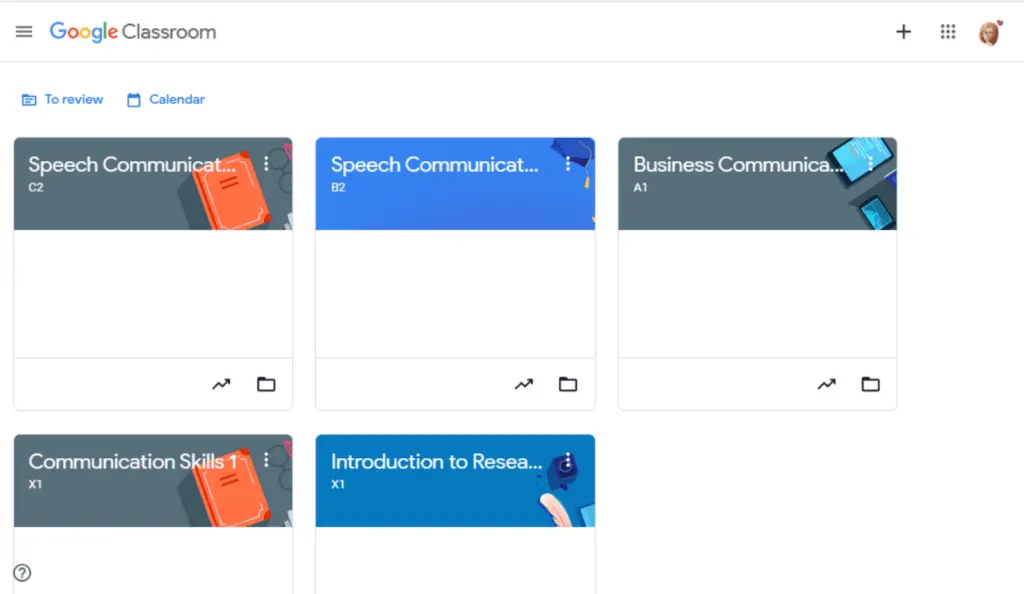Open gradebook trend icon for Speech Communication B2
The height and width of the screenshot is (594, 1024).
click(x=524, y=384)
